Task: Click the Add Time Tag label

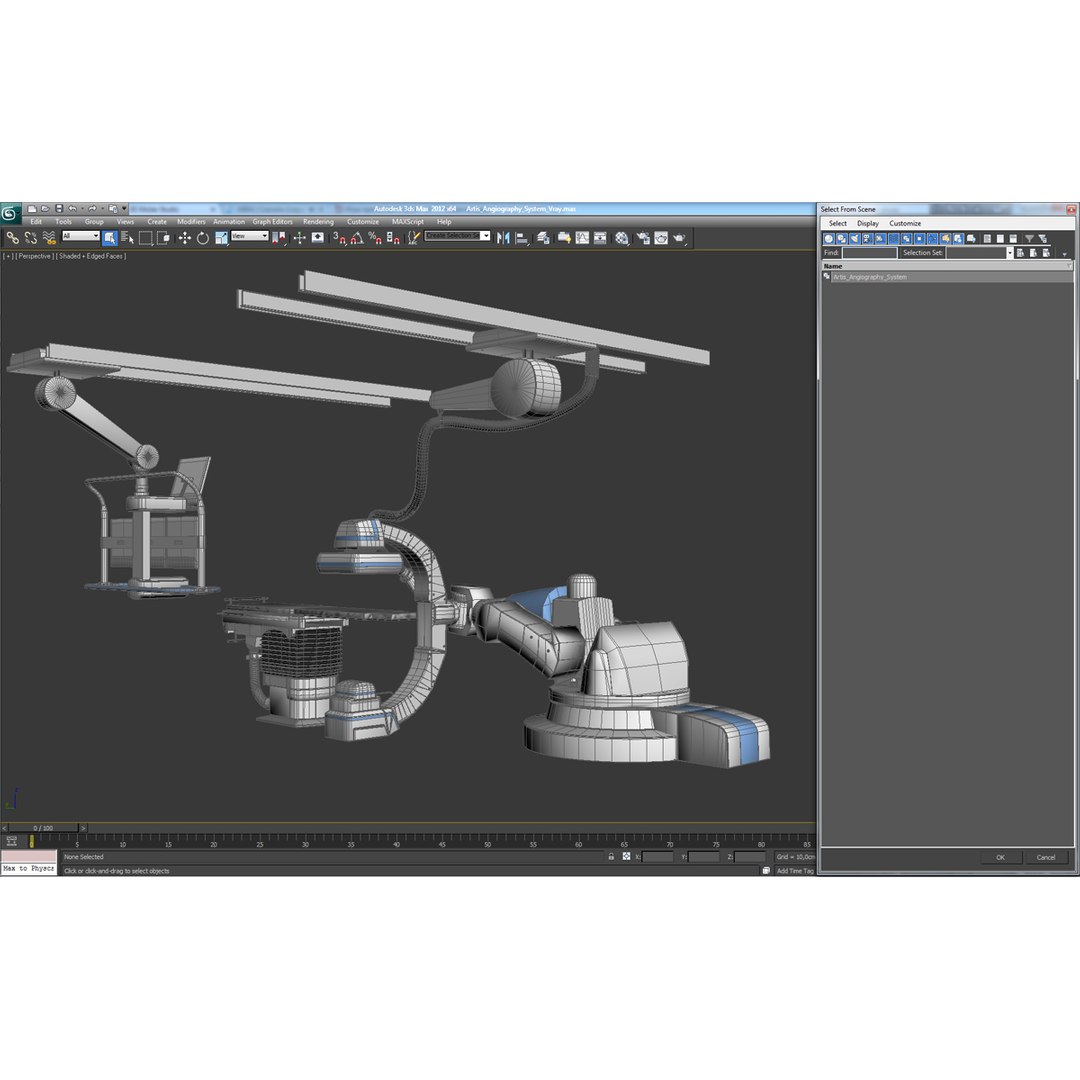Action: [795, 871]
